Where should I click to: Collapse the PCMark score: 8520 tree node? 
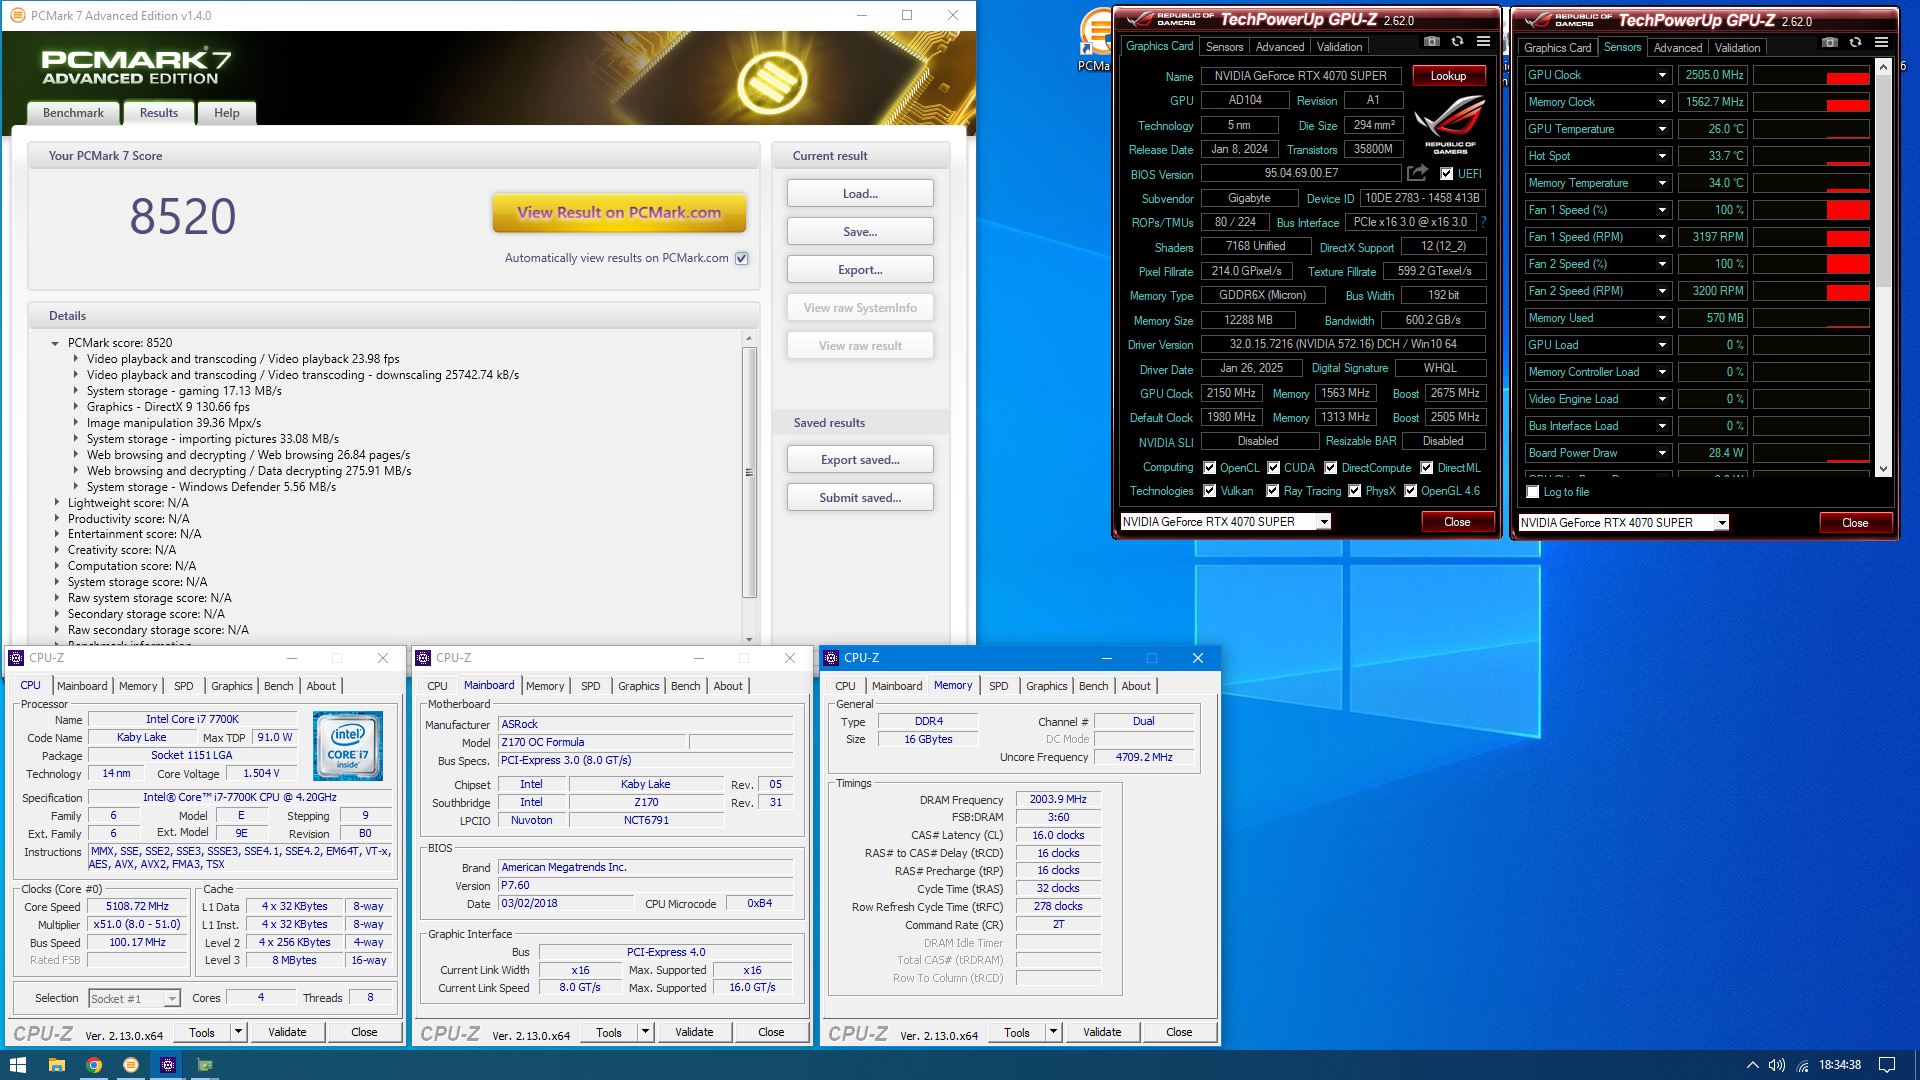[55, 343]
